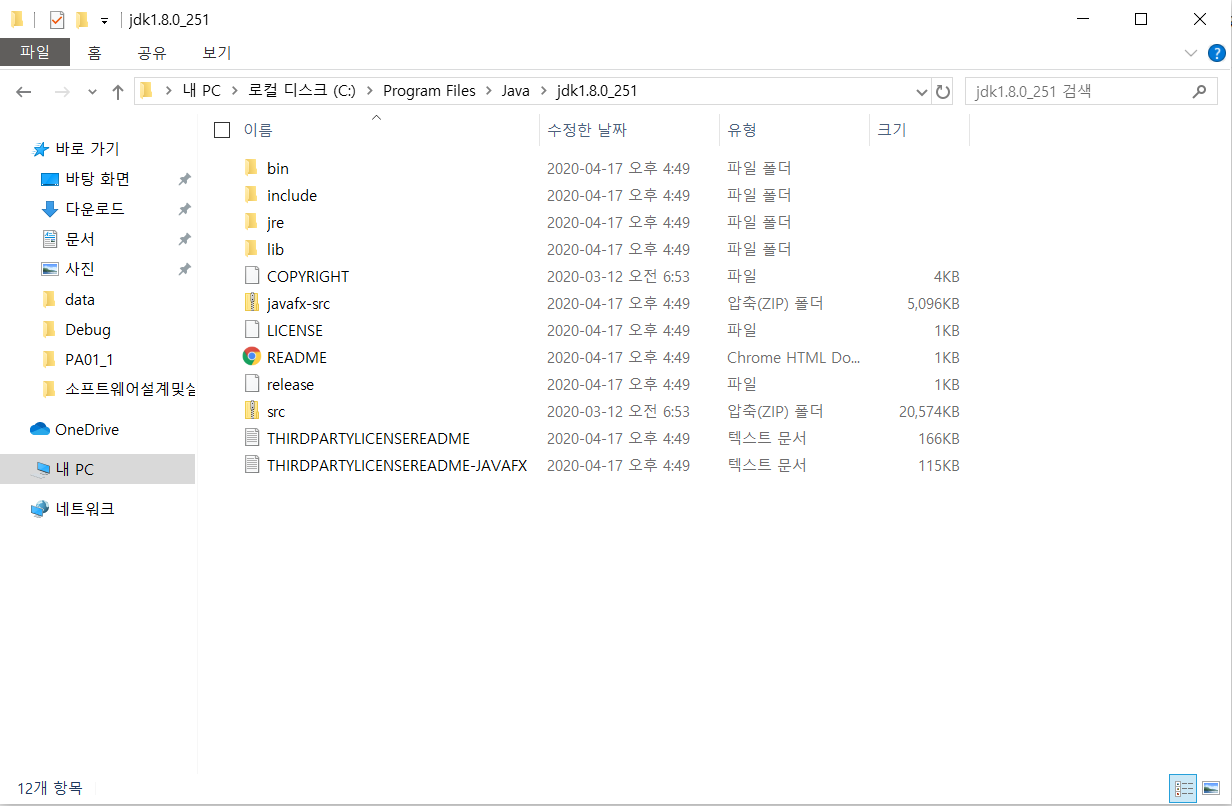Switch to the Large icons view icon
1232x806 pixels.
point(1210,788)
